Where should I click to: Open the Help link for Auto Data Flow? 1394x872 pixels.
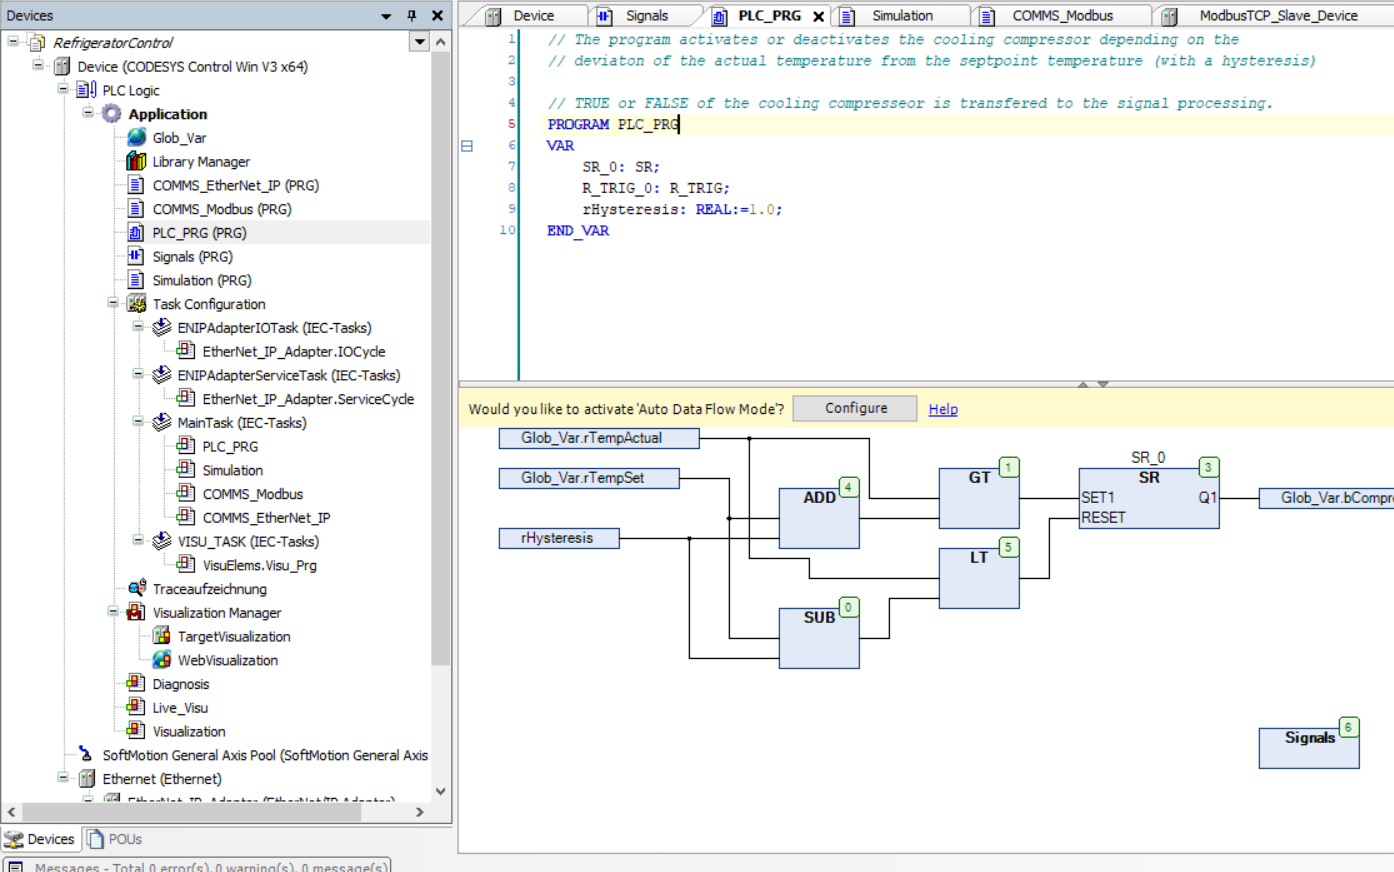pyautogui.click(x=943, y=409)
